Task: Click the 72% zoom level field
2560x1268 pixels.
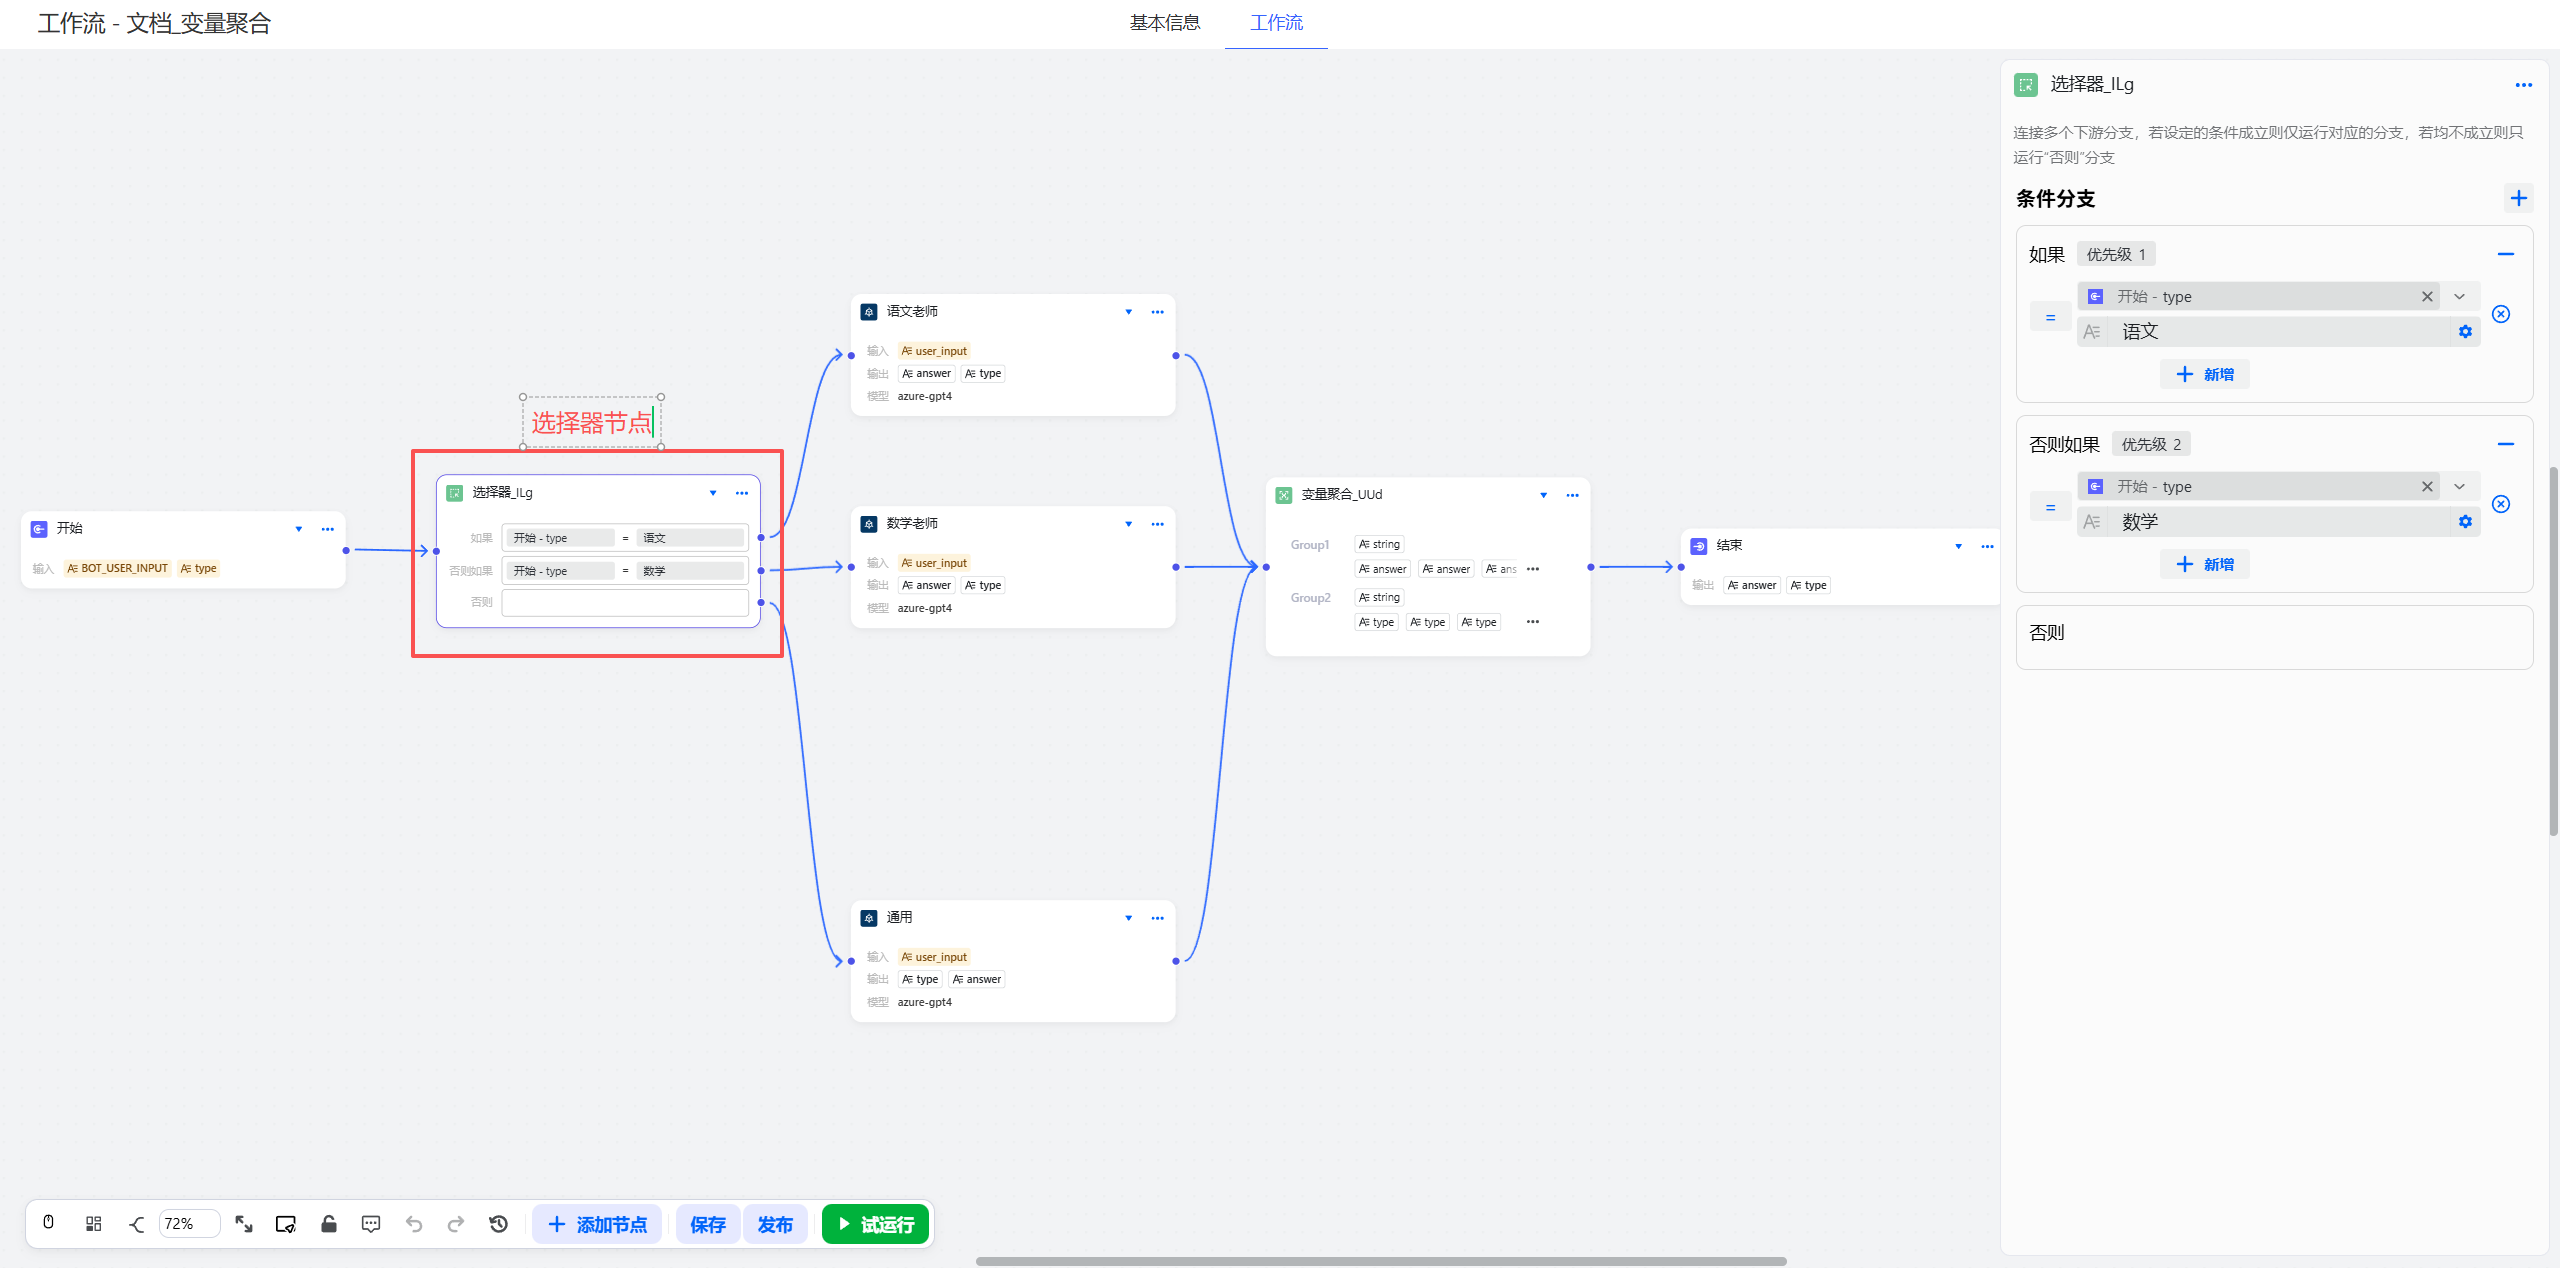Action: tap(189, 1223)
